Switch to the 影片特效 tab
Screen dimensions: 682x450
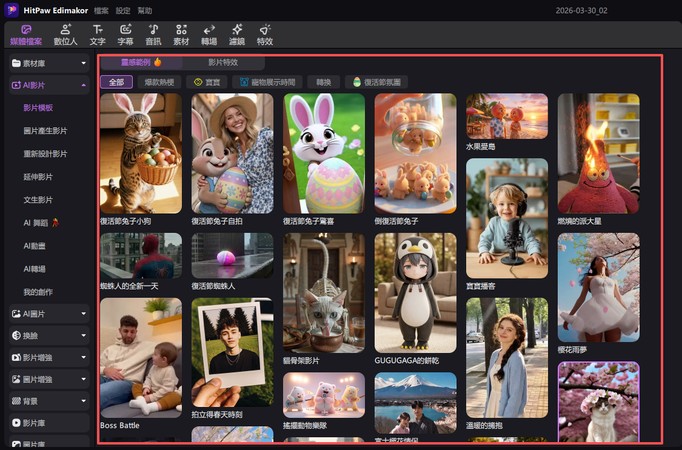[222, 62]
